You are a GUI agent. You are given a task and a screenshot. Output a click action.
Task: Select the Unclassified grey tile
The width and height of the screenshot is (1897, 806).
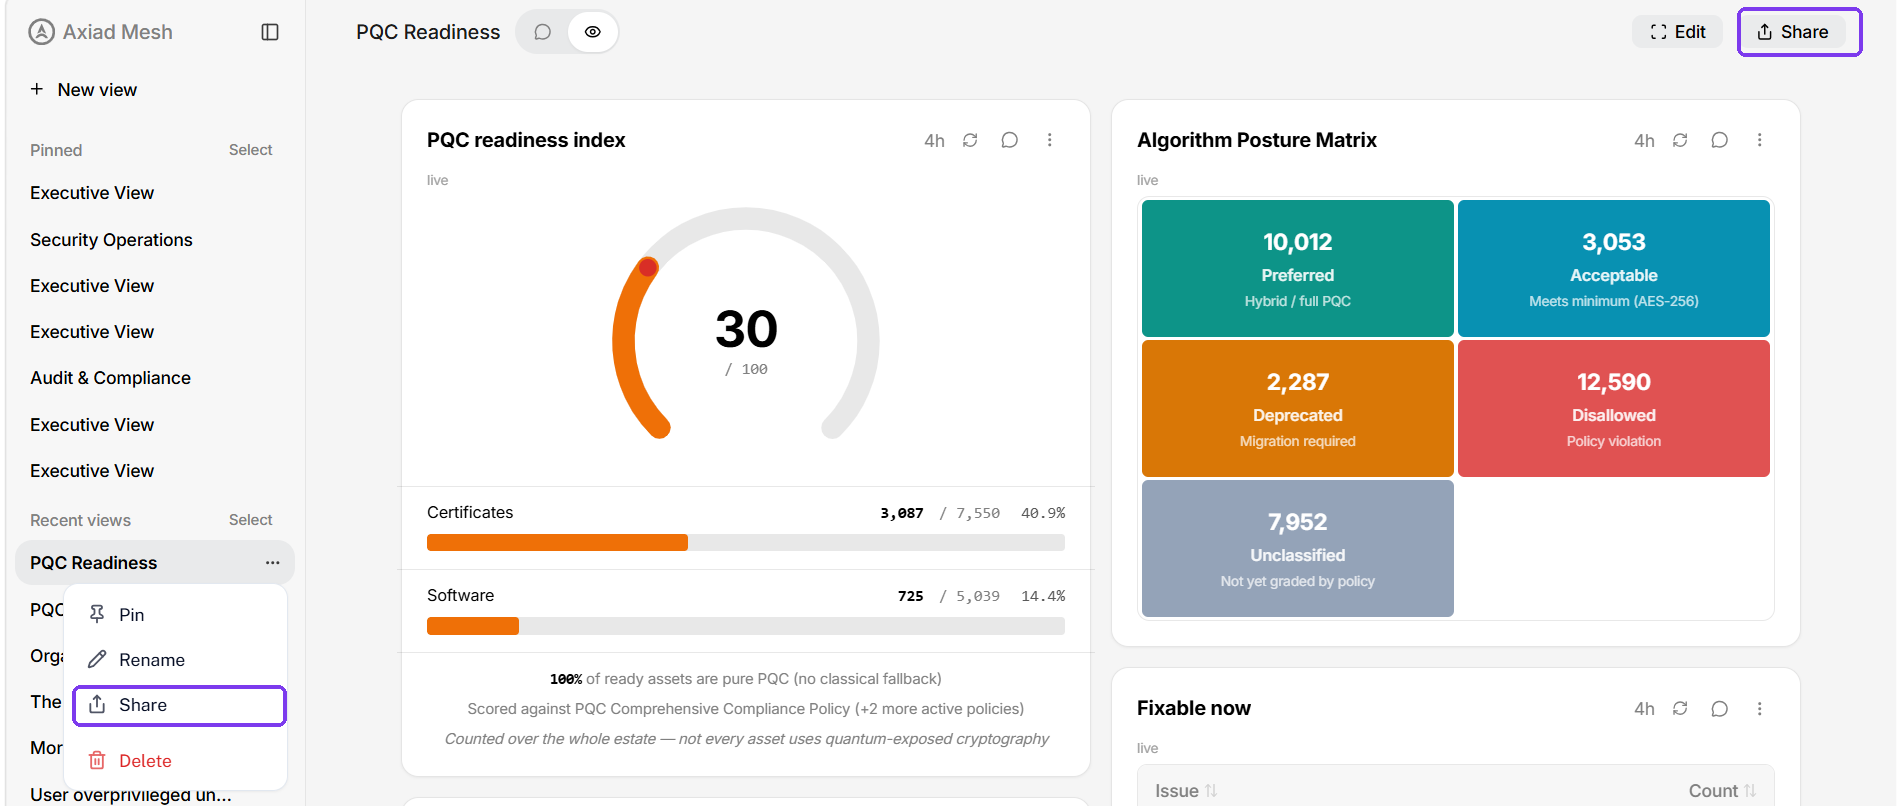pyautogui.click(x=1298, y=548)
